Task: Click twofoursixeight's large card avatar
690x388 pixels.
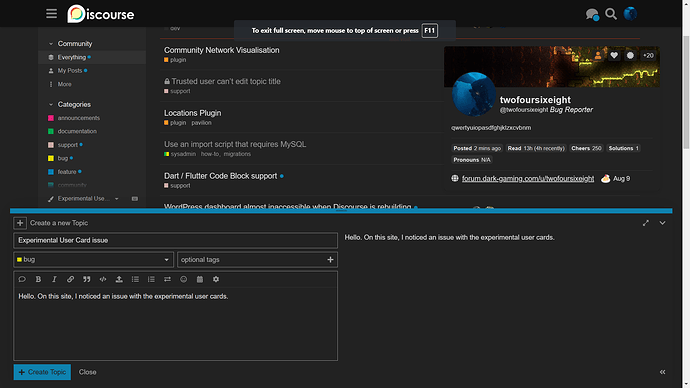Action: coord(473,94)
